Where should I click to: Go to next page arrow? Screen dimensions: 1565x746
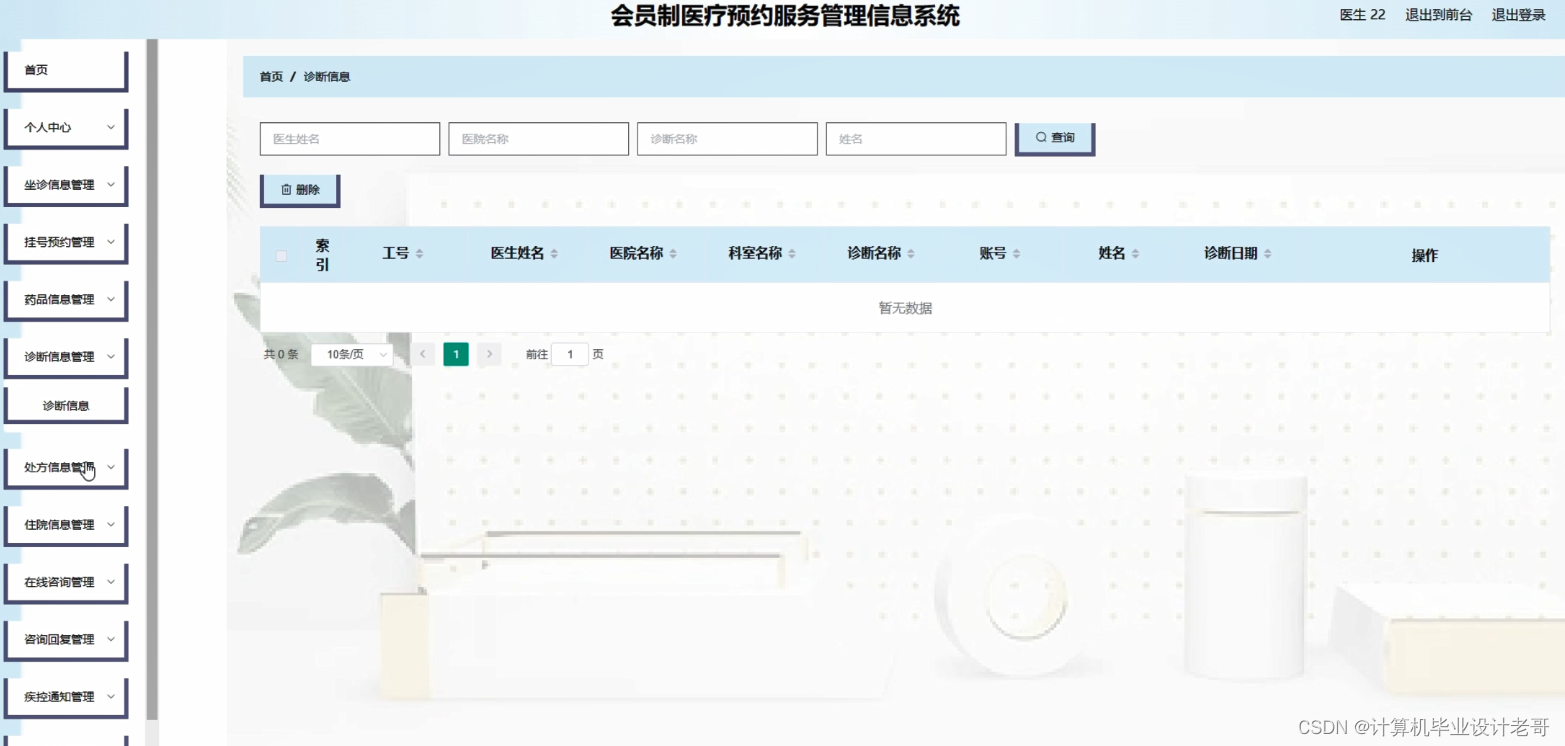pos(489,354)
